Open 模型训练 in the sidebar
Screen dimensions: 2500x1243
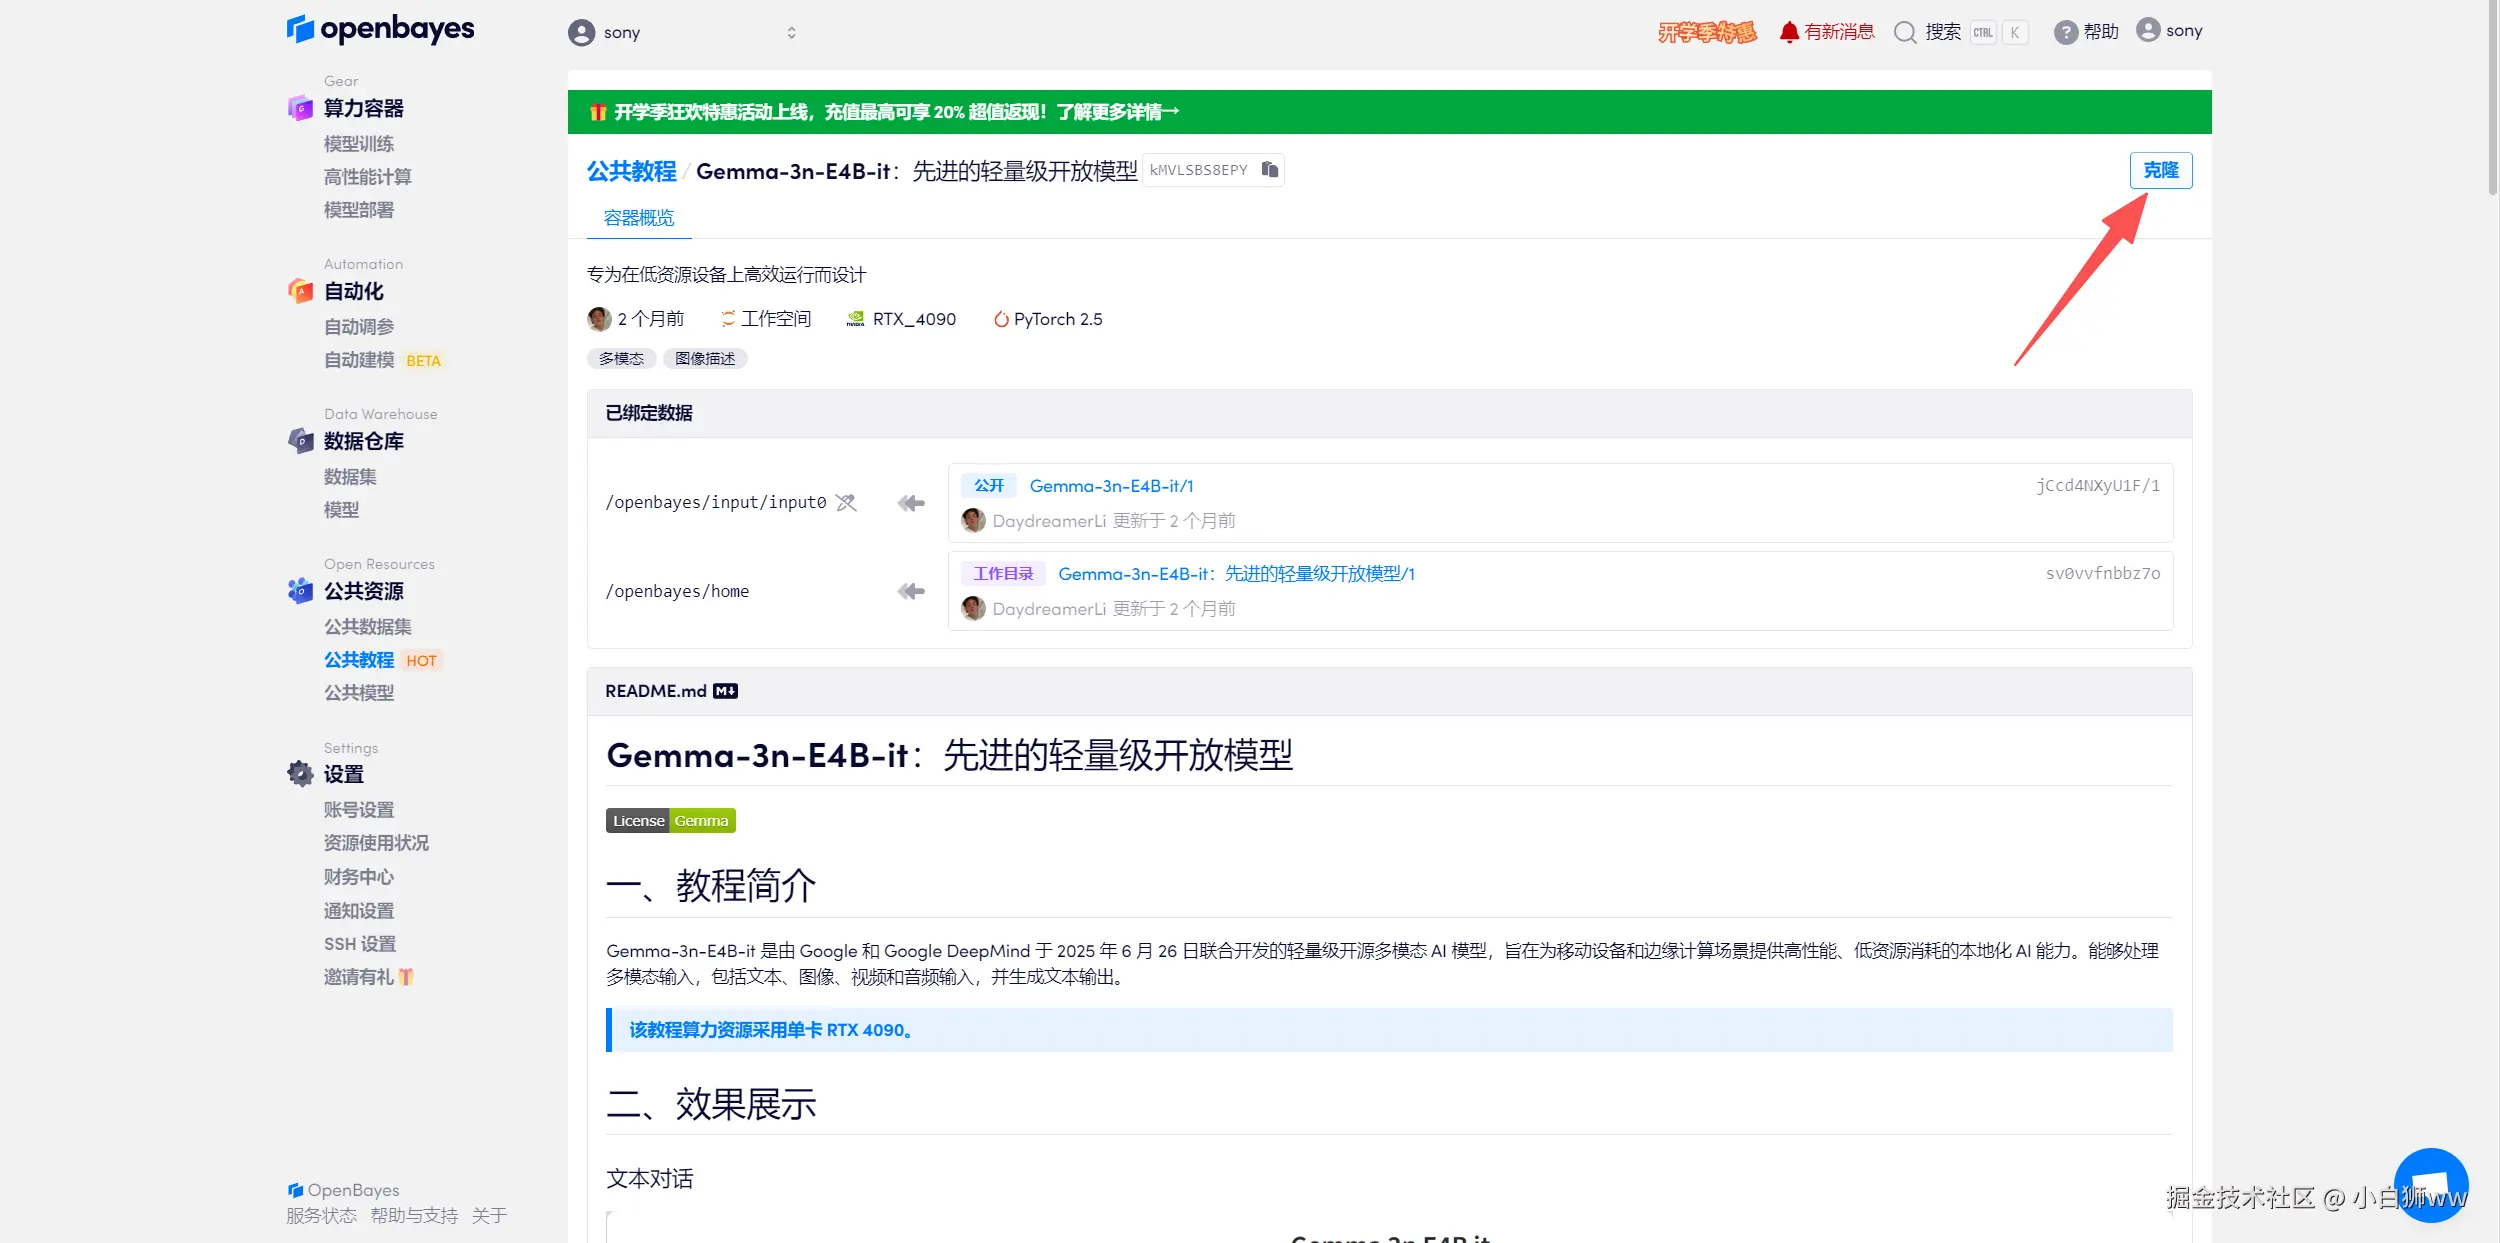pyautogui.click(x=358, y=144)
